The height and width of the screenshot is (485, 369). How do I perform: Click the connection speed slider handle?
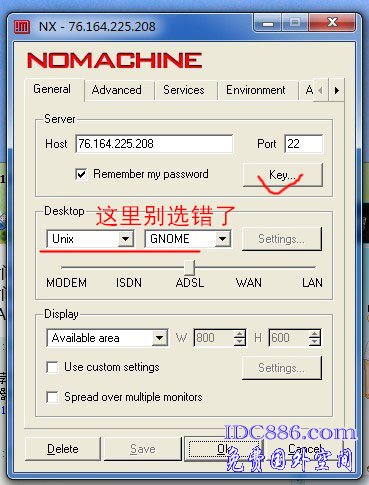point(189,267)
